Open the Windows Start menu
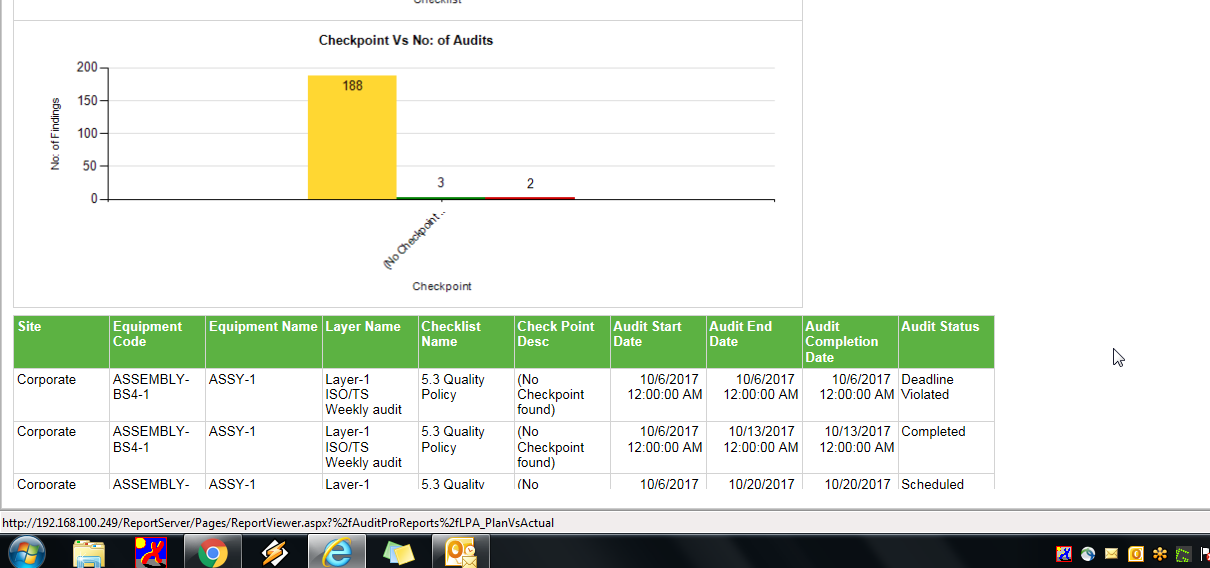This screenshot has width=1210, height=568. 27,552
